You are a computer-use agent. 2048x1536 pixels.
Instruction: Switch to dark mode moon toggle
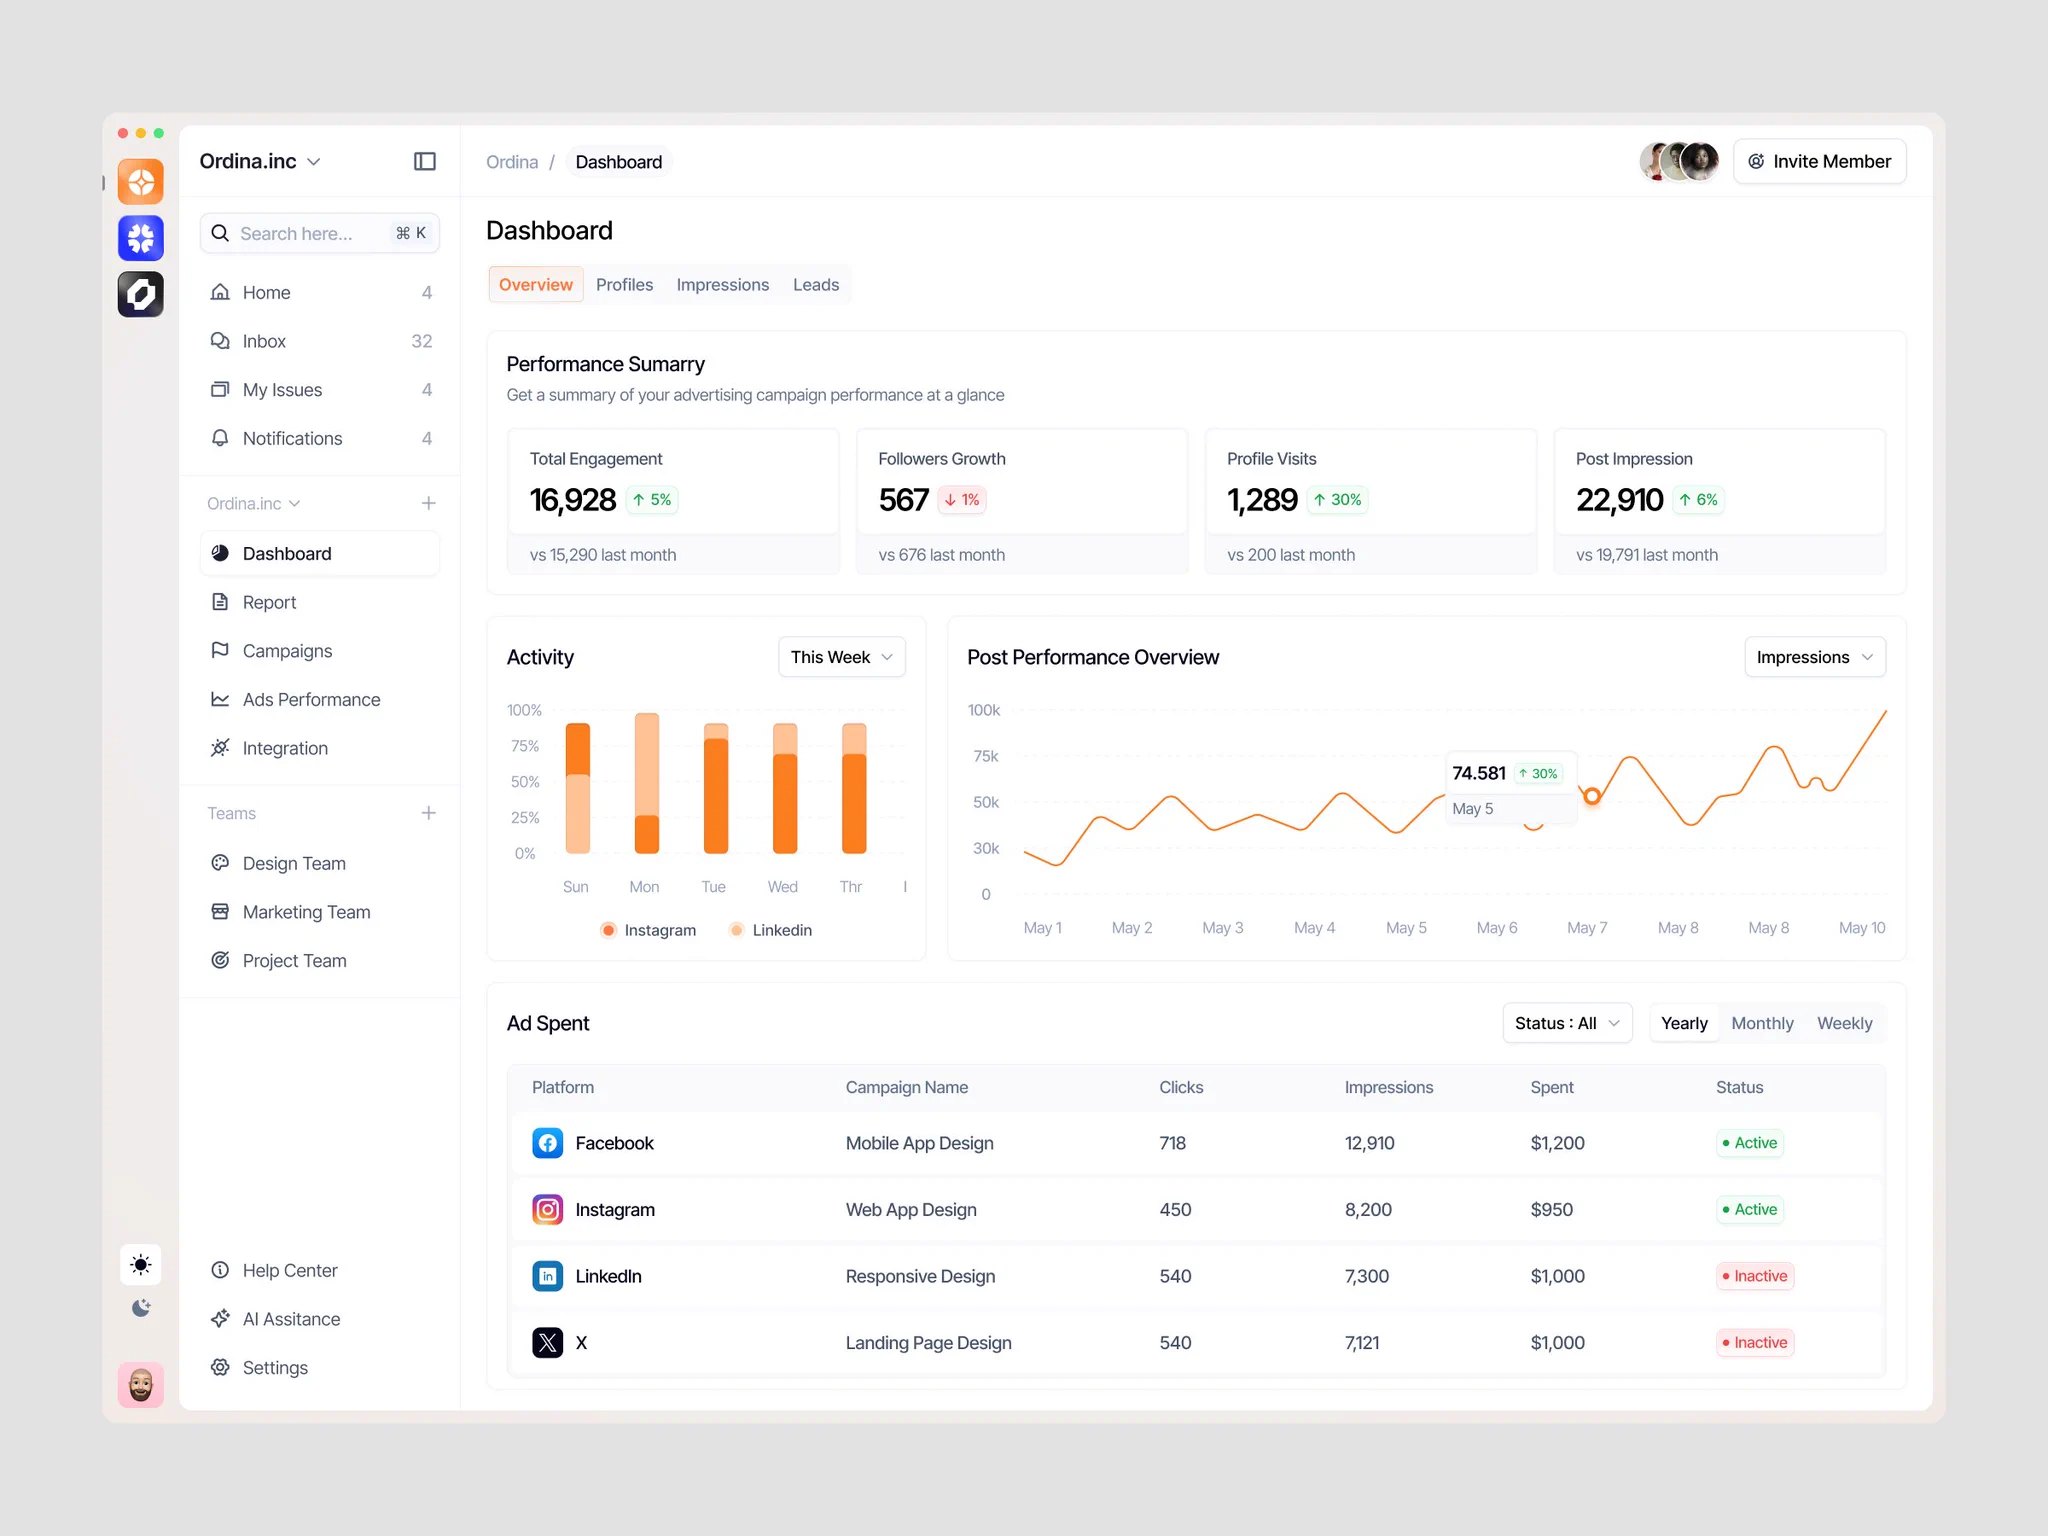coord(141,1308)
